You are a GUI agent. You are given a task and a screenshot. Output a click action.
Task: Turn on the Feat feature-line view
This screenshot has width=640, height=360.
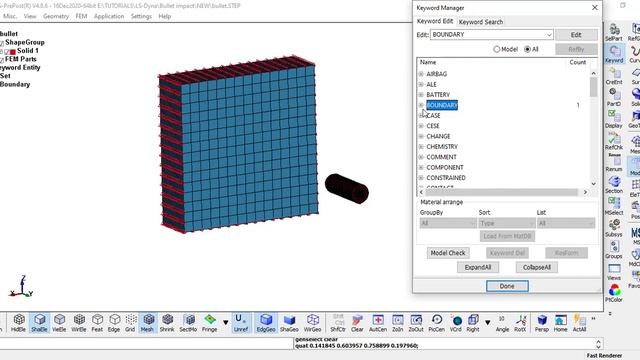(97, 322)
